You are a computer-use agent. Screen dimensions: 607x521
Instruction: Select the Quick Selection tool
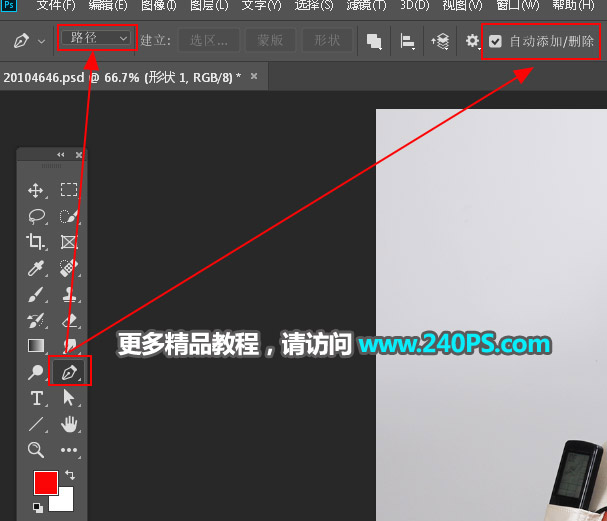[x=69, y=216]
